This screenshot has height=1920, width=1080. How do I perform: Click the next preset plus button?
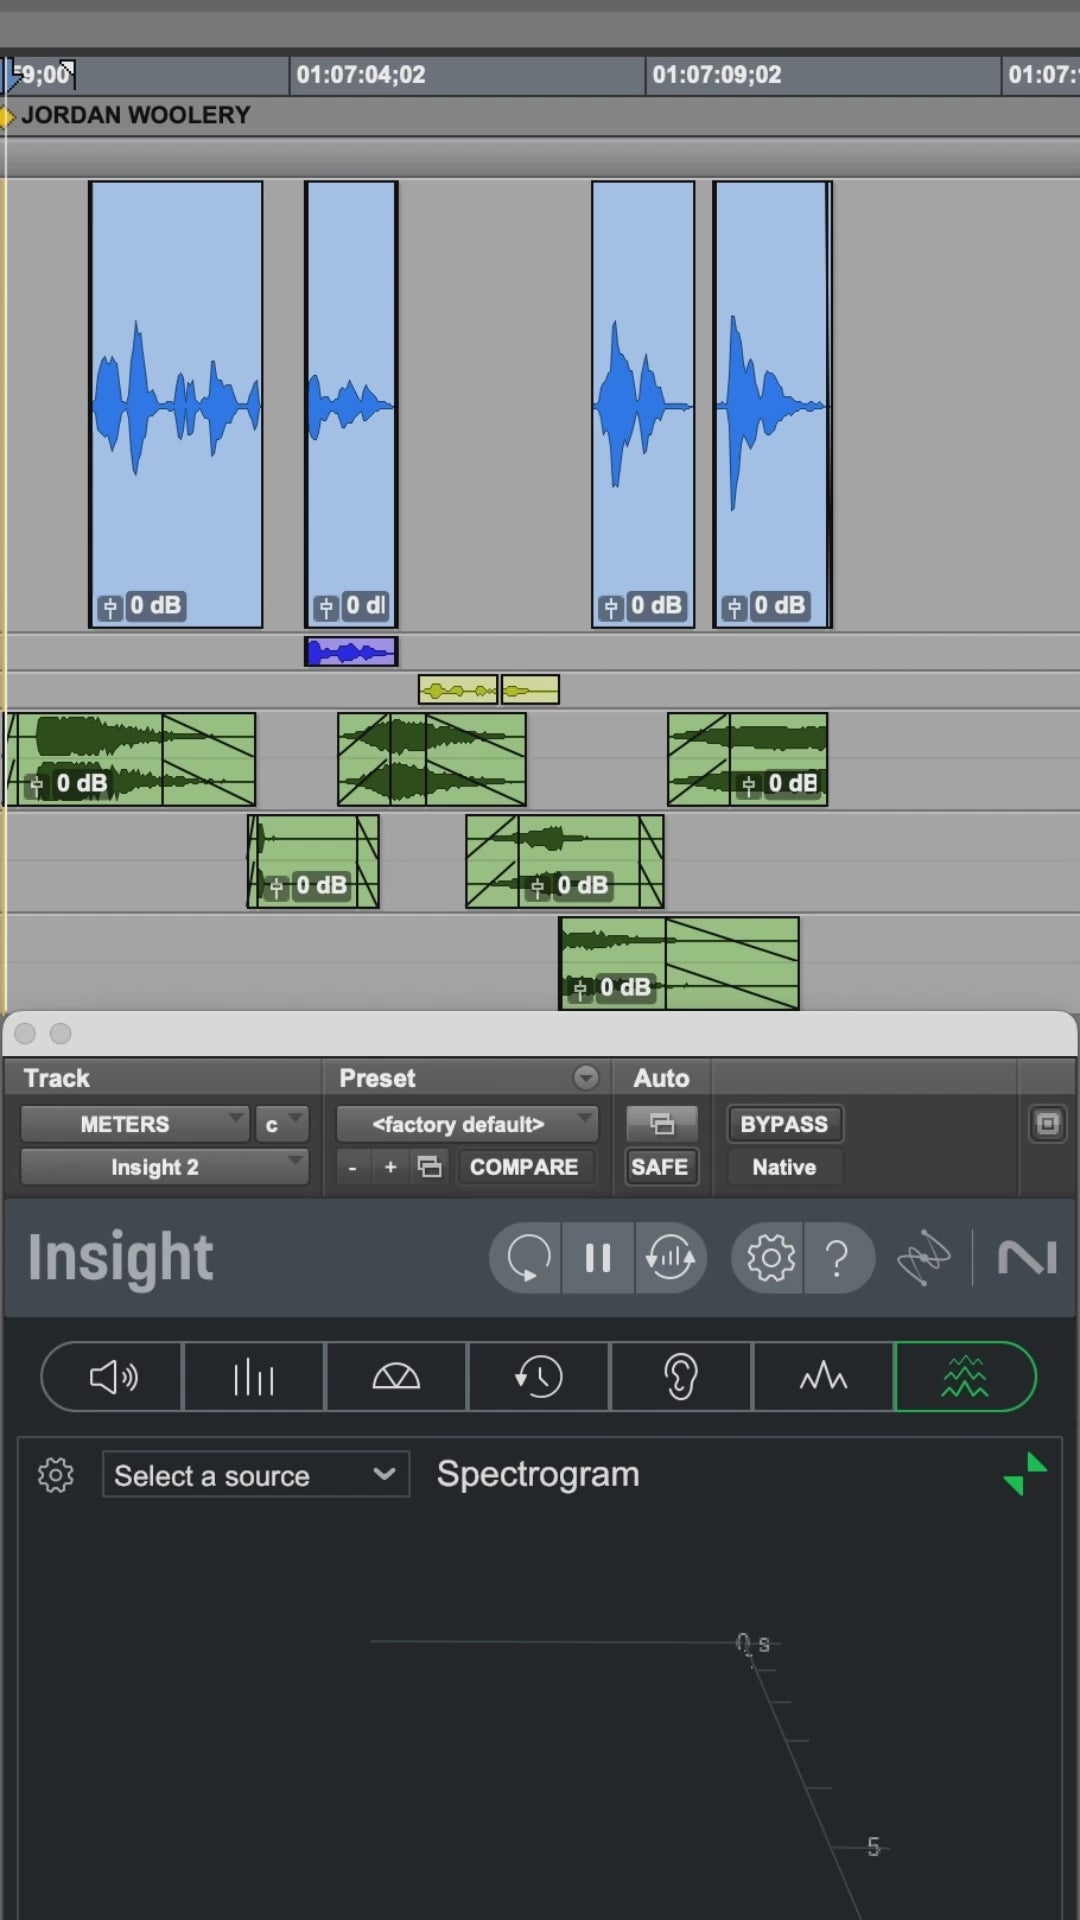coord(390,1167)
